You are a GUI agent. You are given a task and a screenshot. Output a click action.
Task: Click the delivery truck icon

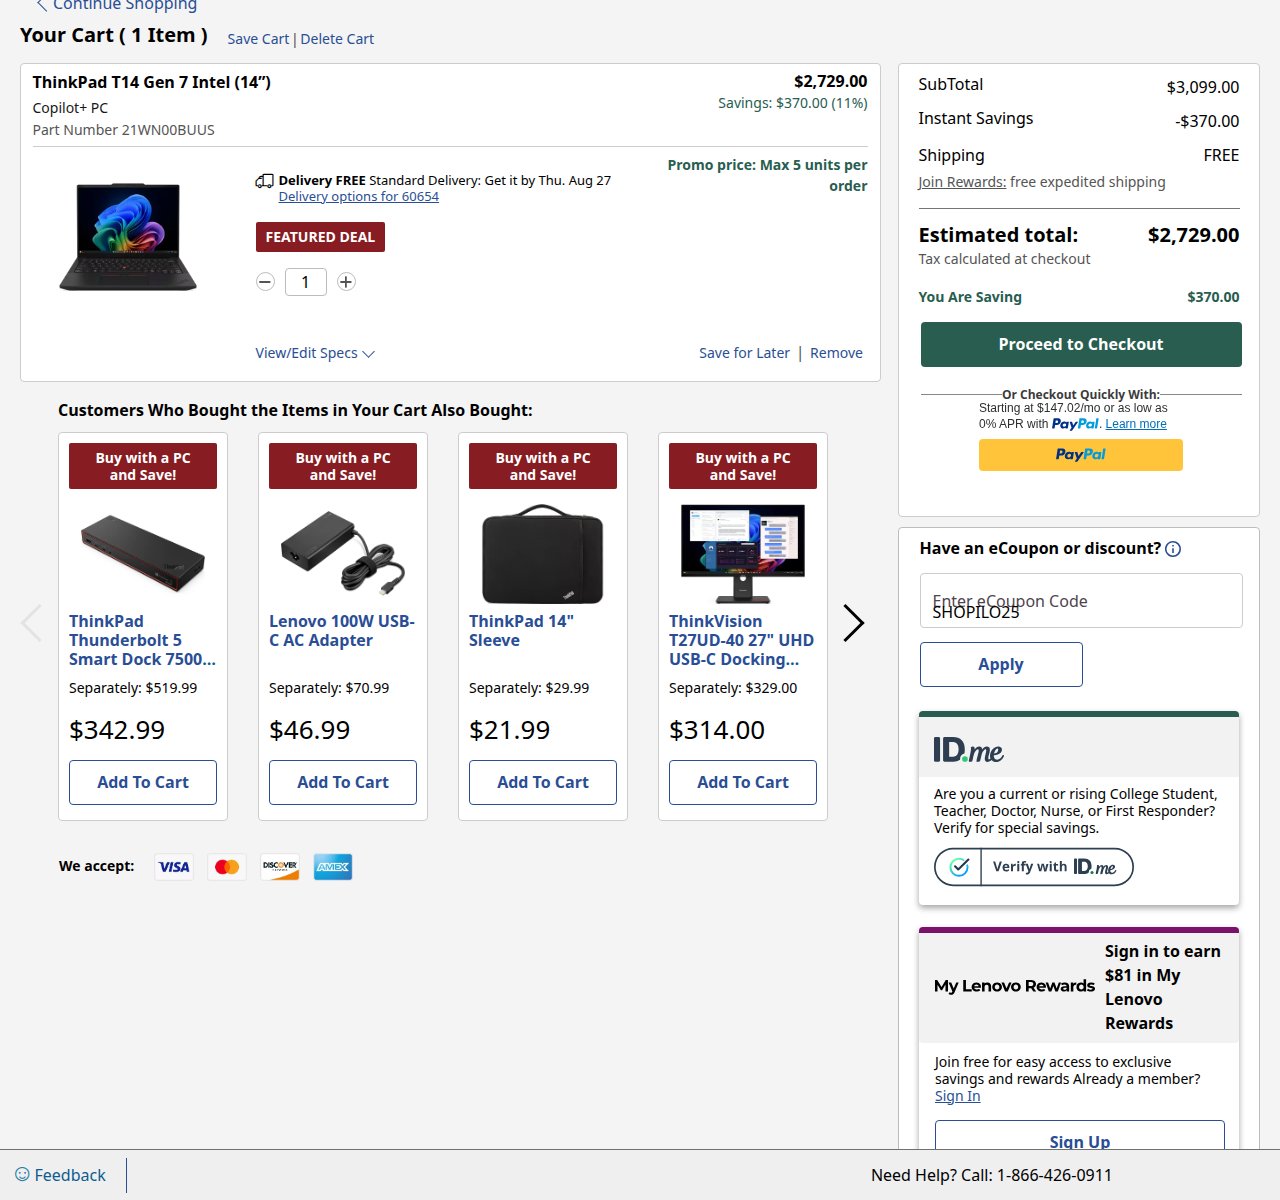264,181
